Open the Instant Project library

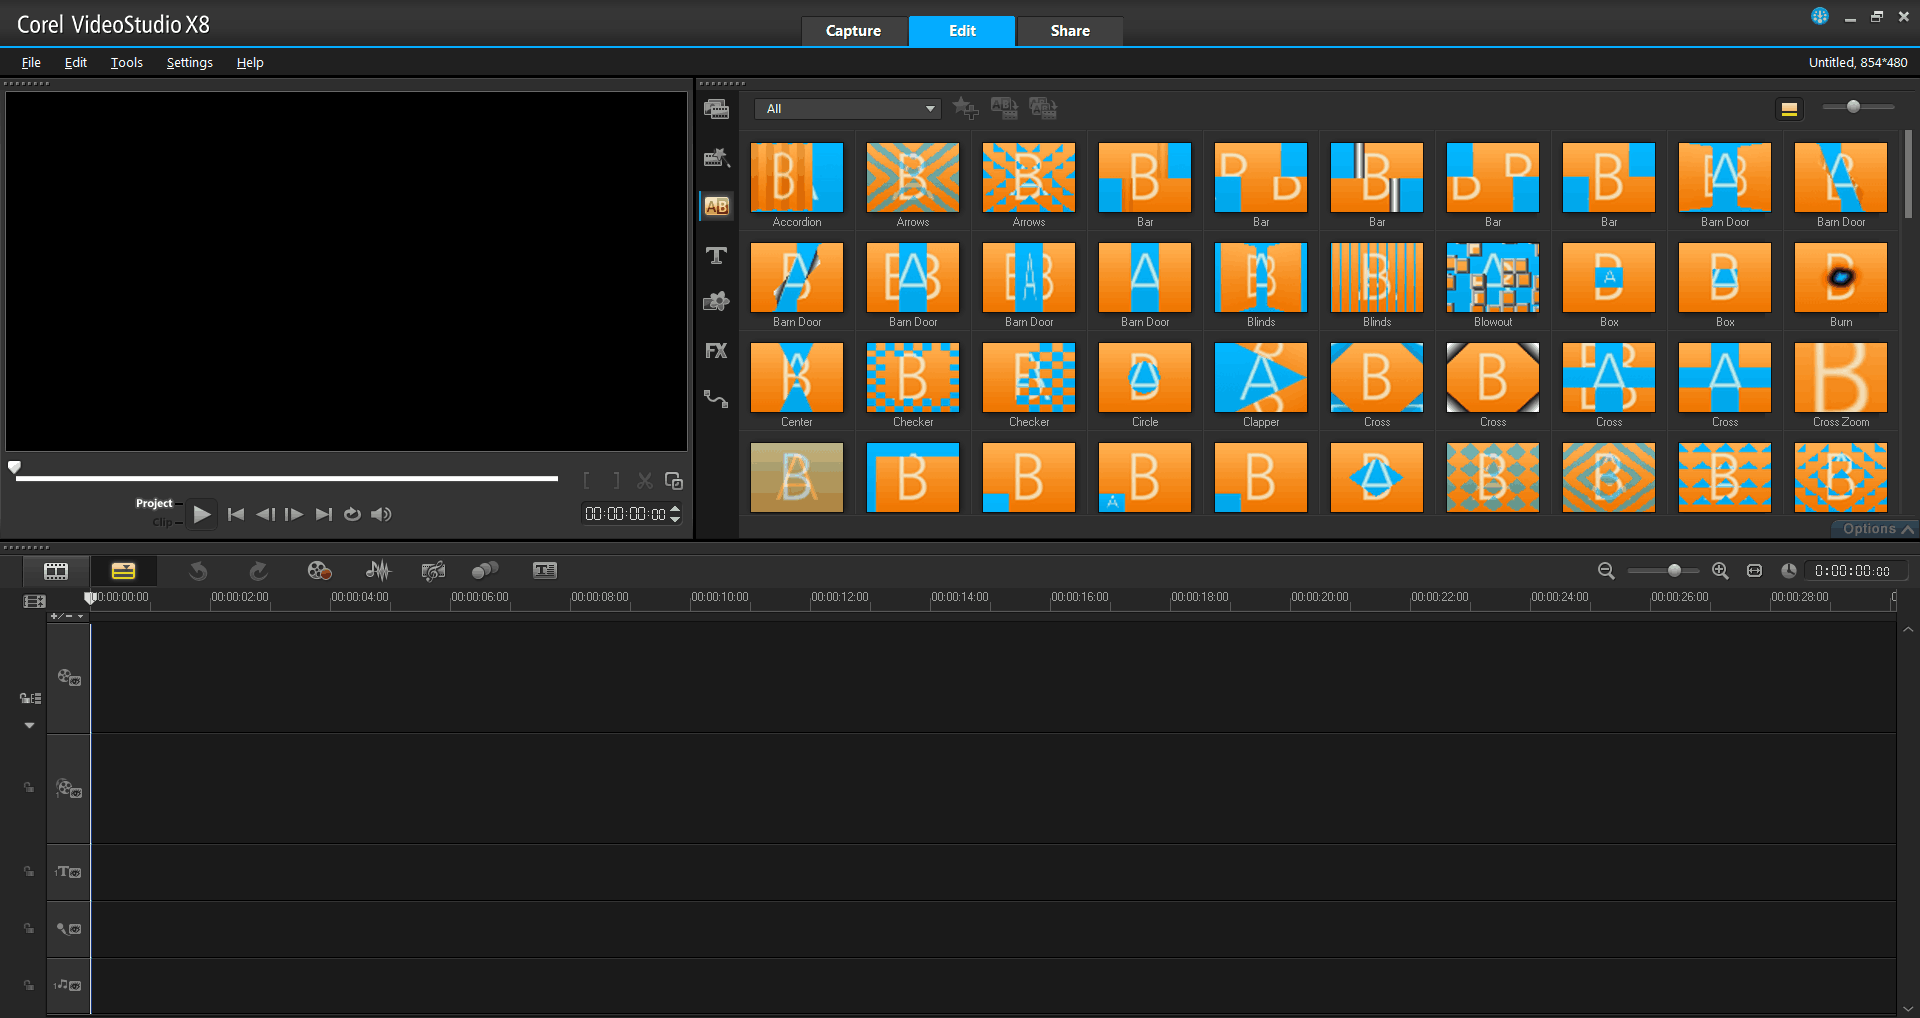click(x=716, y=157)
